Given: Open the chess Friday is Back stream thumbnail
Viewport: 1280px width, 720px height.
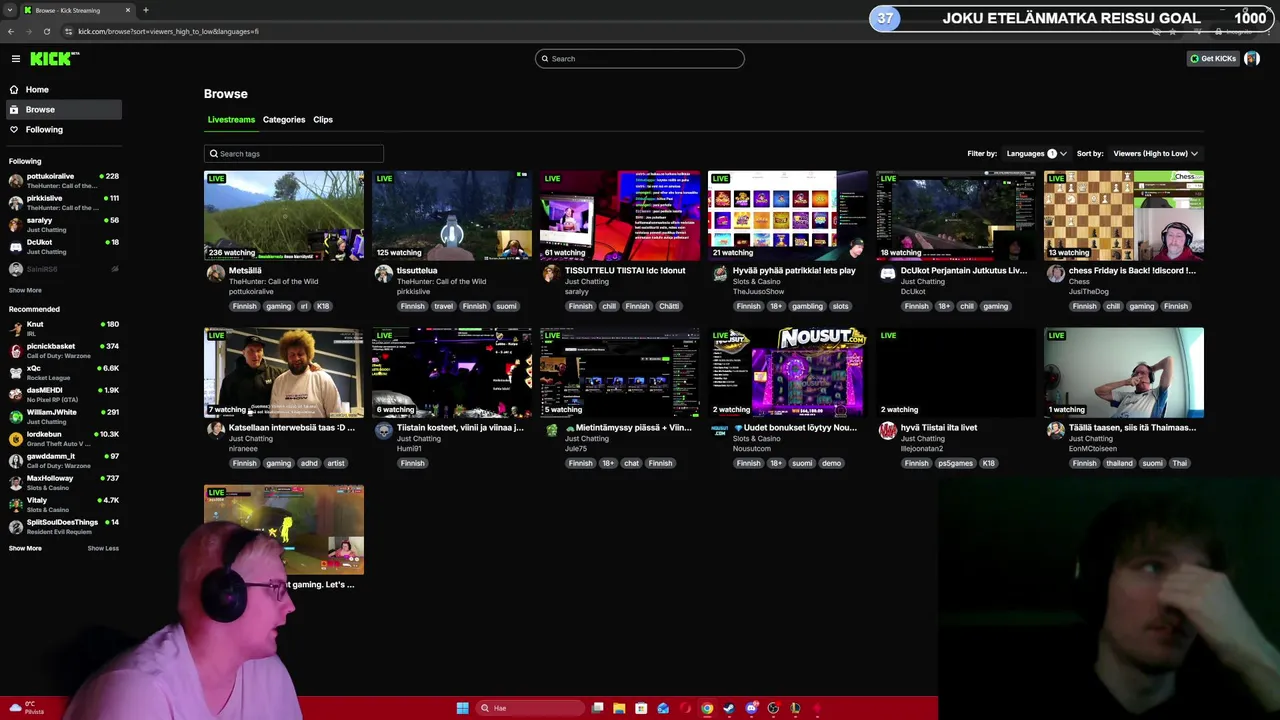Looking at the screenshot, I should click(1124, 215).
